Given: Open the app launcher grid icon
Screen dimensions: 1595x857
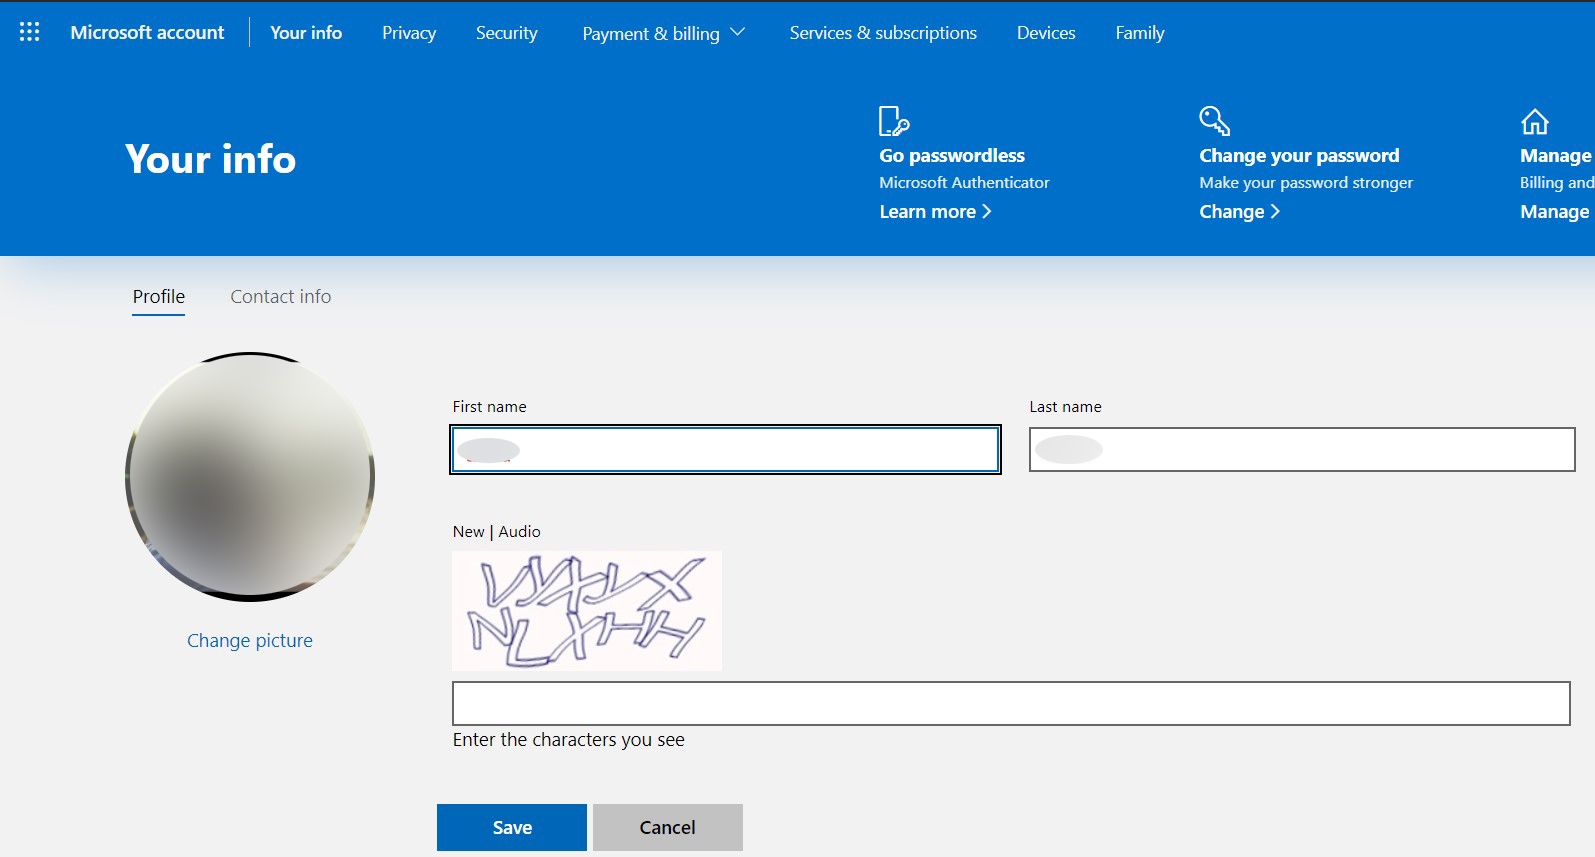Looking at the screenshot, I should (x=30, y=32).
